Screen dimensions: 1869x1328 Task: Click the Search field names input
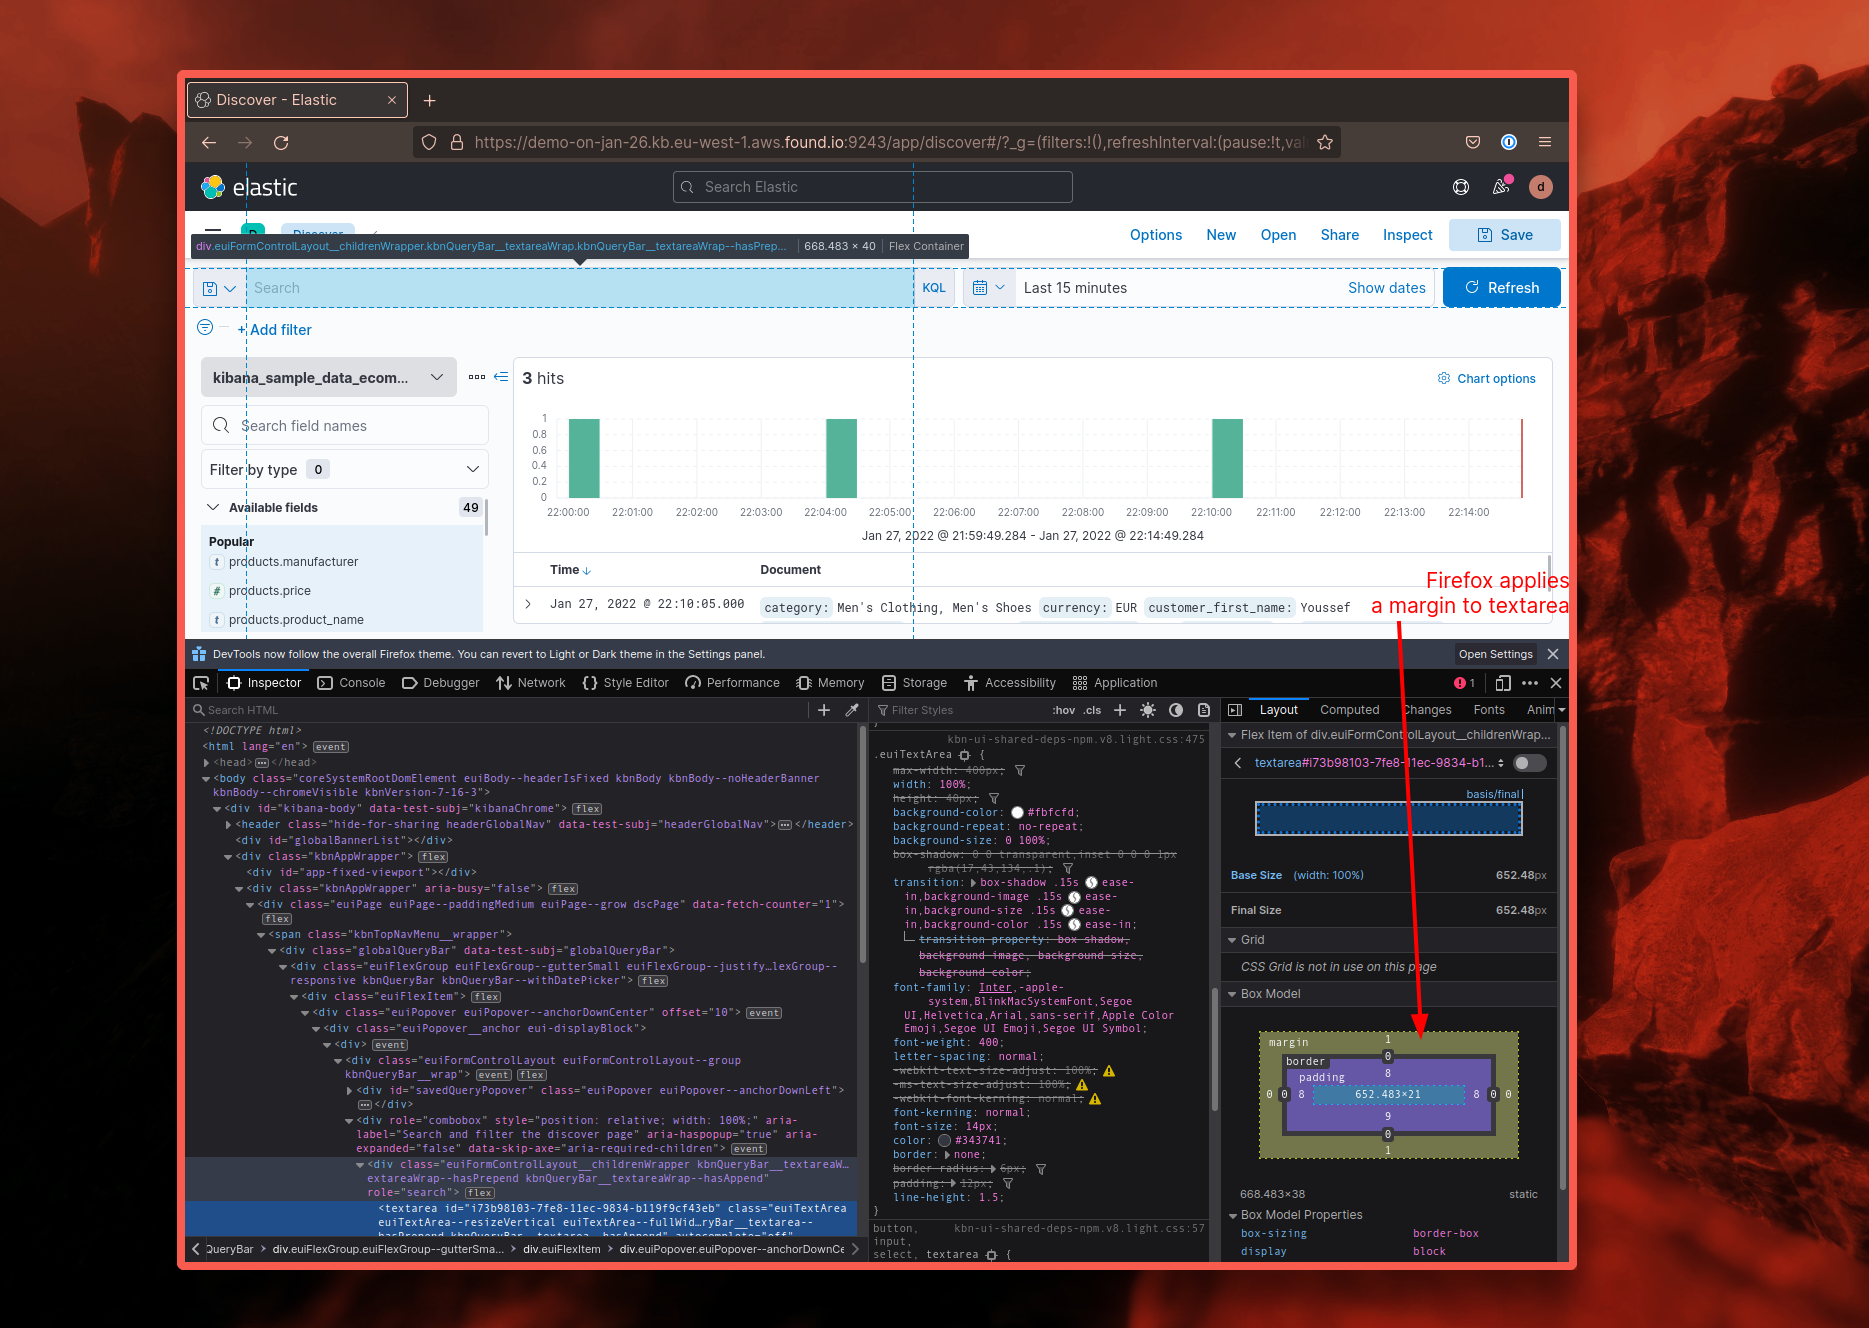[x=345, y=425]
